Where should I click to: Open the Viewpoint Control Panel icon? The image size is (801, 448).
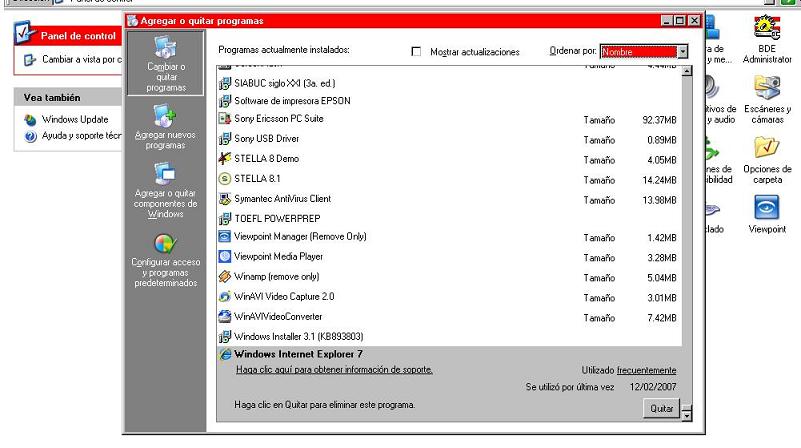click(x=767, y=214)
